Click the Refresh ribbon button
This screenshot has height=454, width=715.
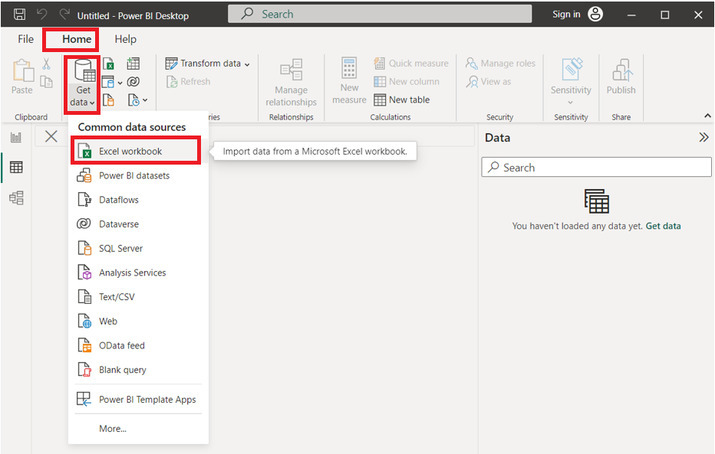(188, 82)
